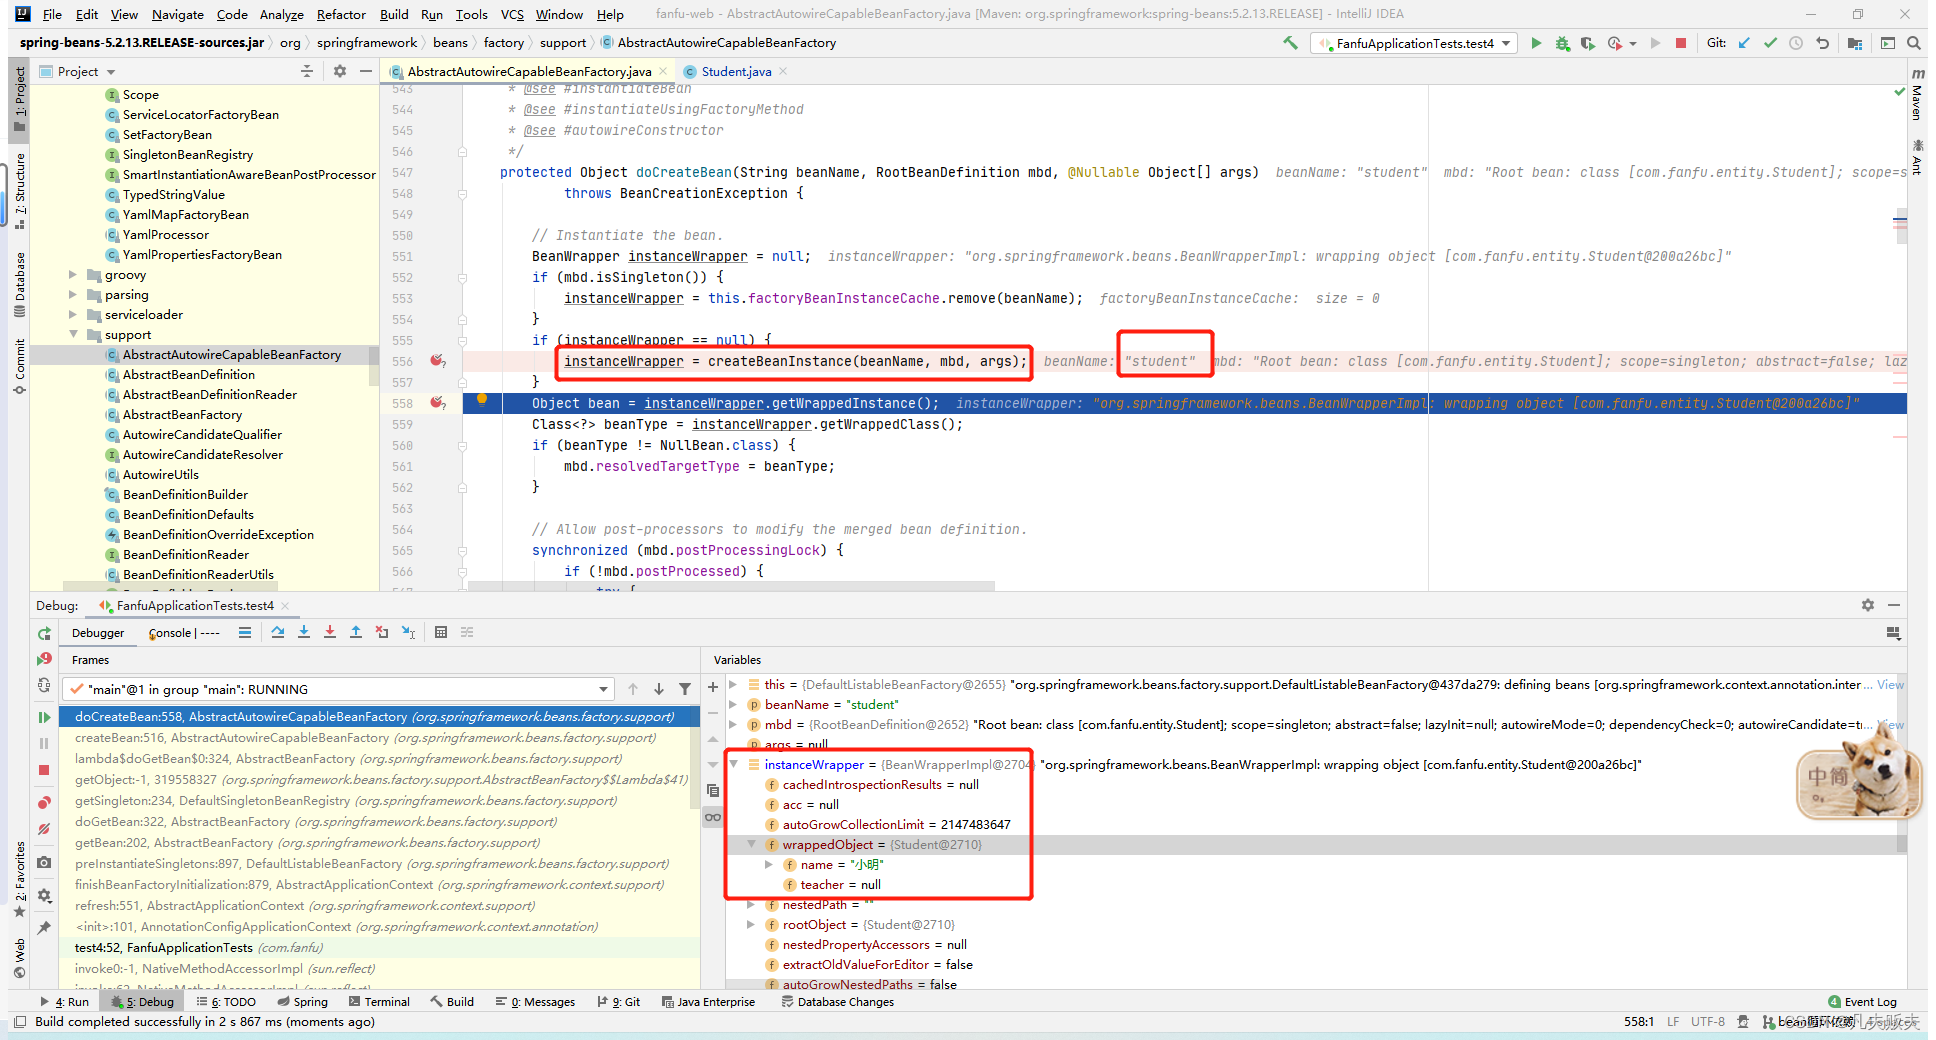Toggle the Database tool window stripe button
The height and width of the screenshot is (1040, 1936).
tap(19, 284)
